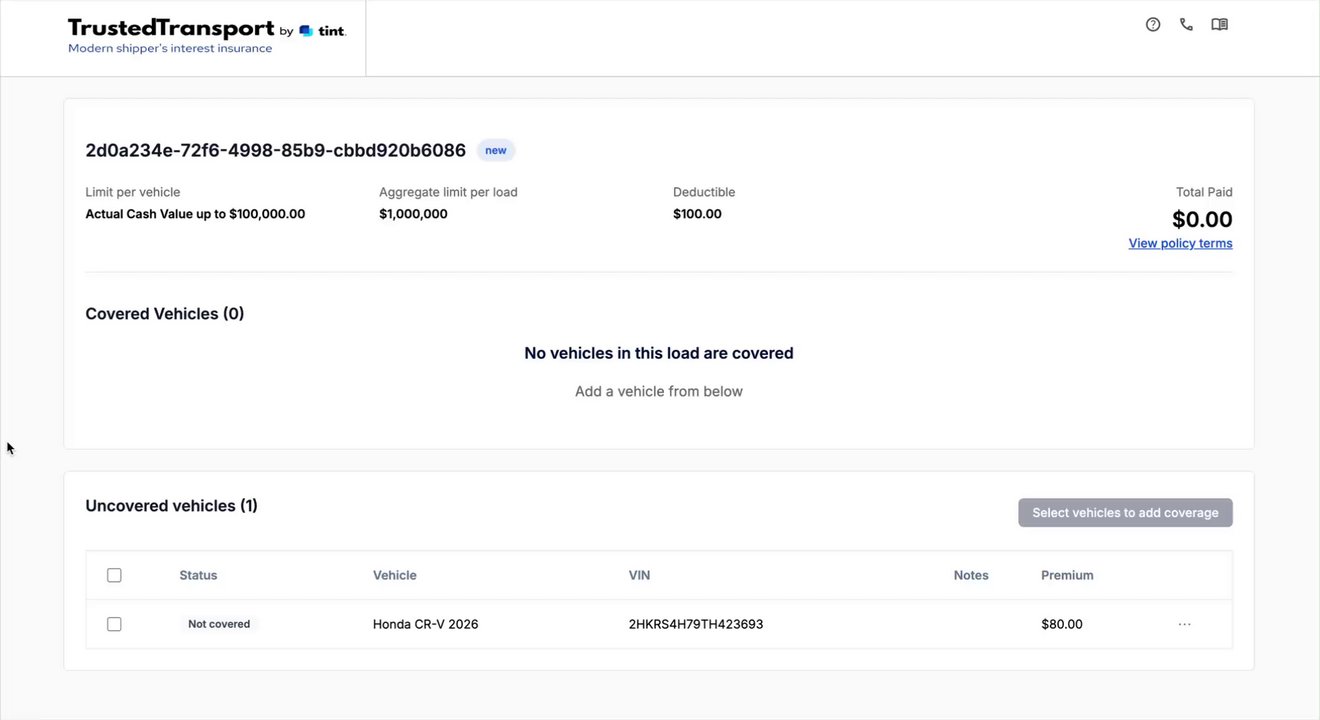Click the VIN column header

(639, 575)
